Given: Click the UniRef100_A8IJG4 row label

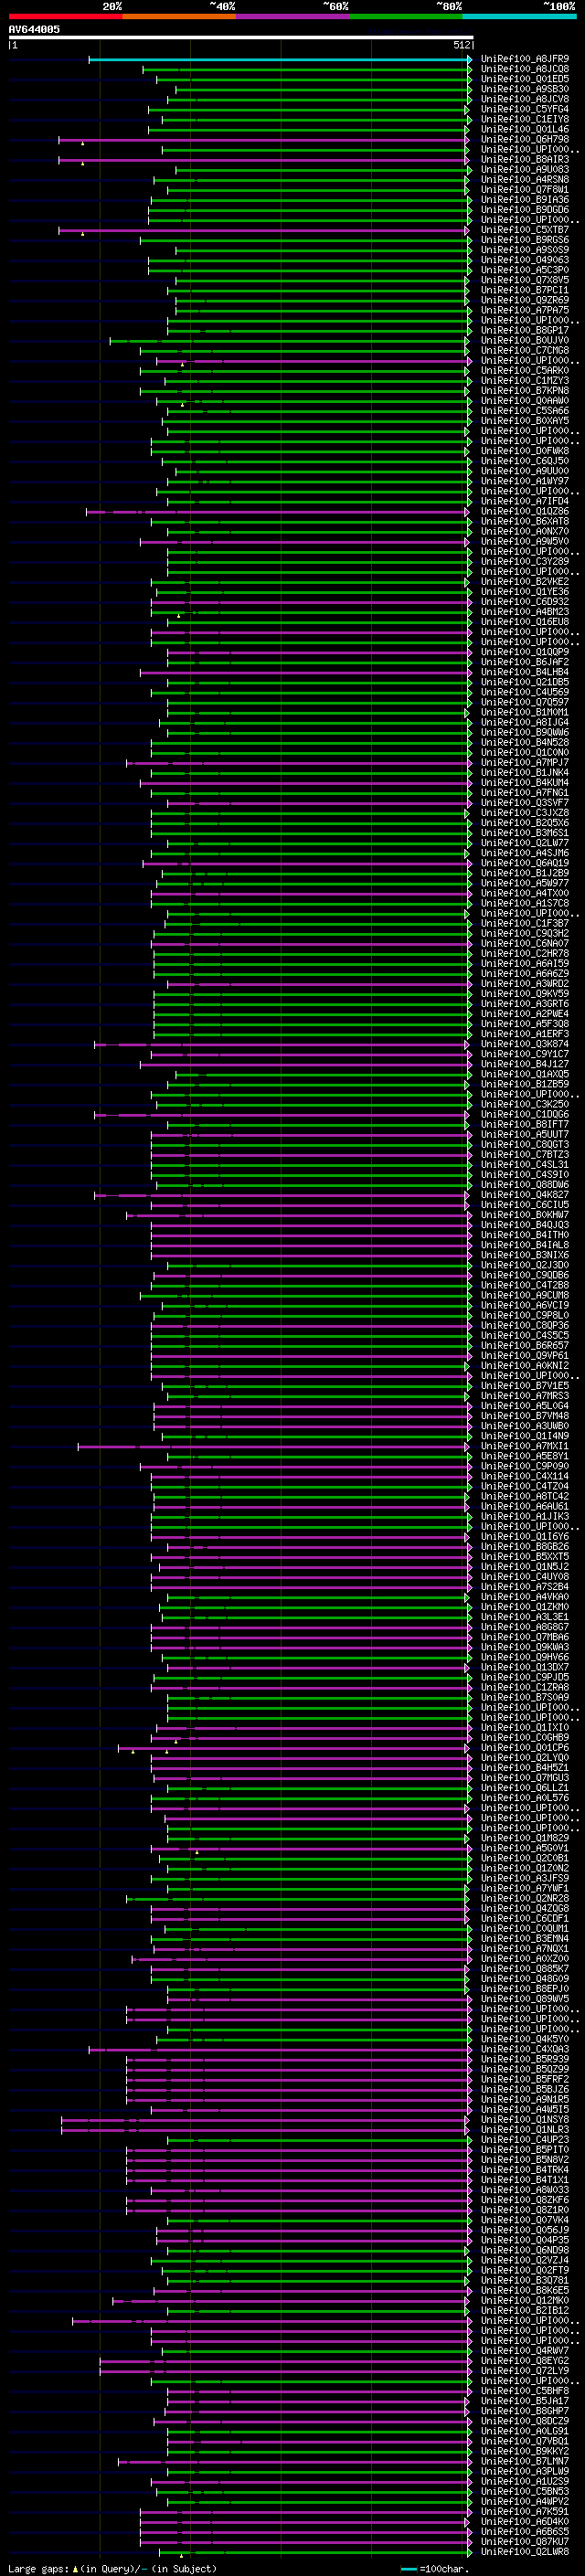Looking at the screenshot, I should 525,722.
